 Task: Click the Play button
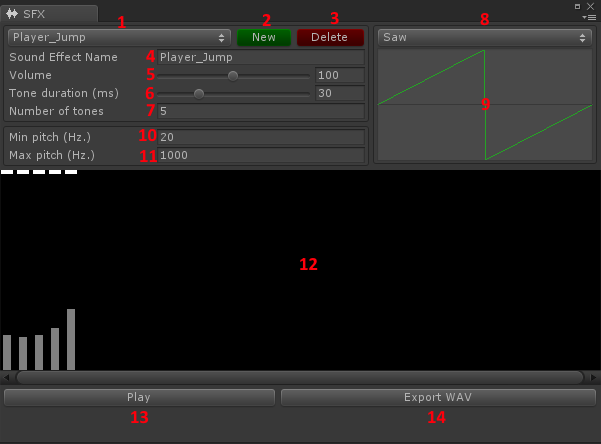[139, 398]
